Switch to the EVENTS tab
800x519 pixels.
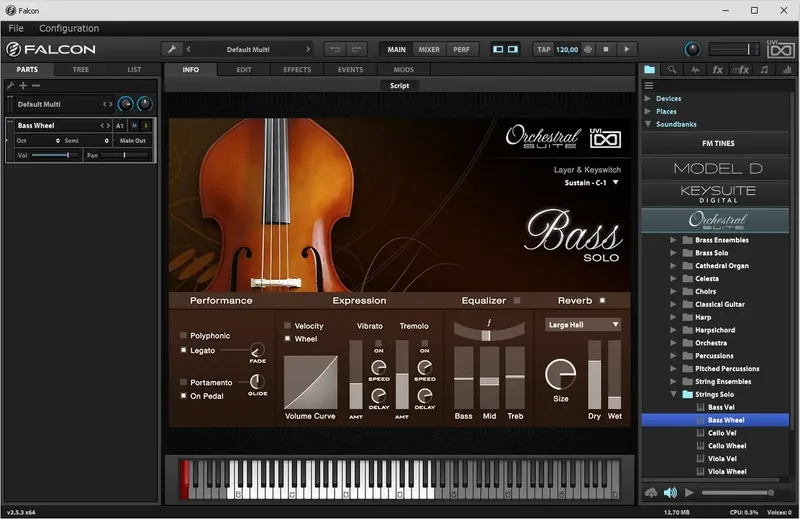[x=350, y=69]
